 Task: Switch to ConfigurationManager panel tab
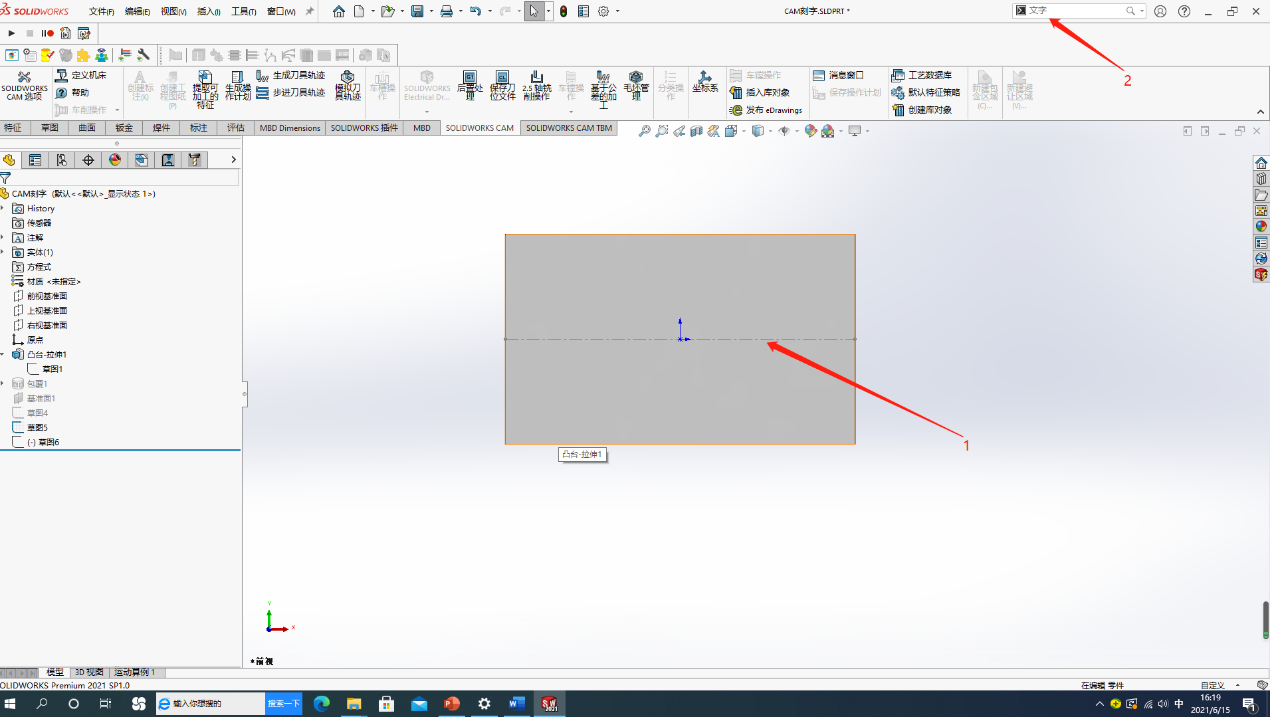click(x=62, y=160)
